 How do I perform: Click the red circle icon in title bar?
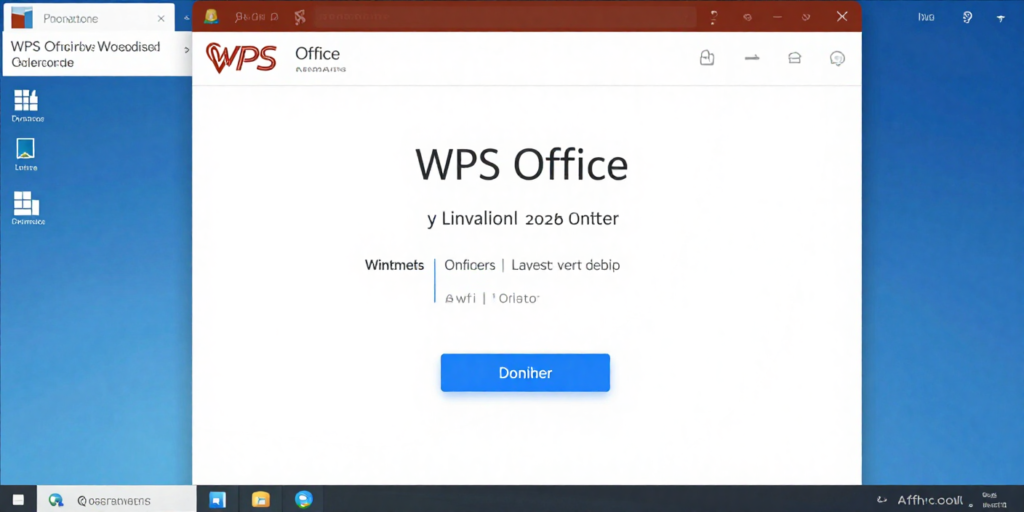(748, 18)
